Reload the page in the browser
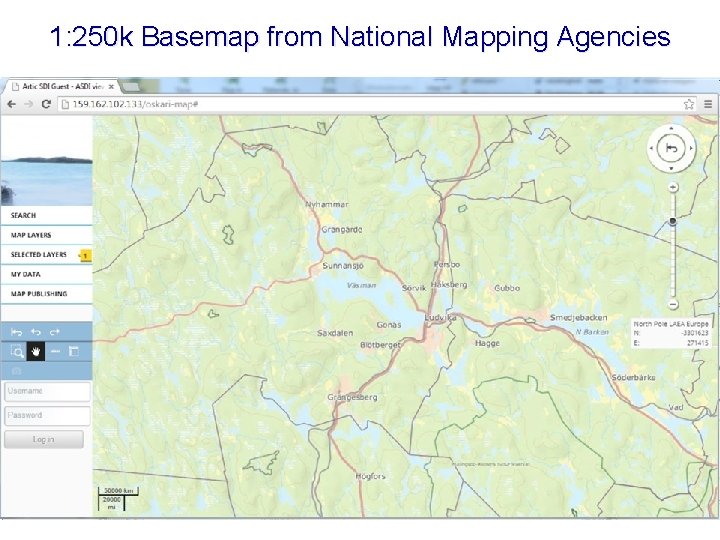 click(46, 104)
